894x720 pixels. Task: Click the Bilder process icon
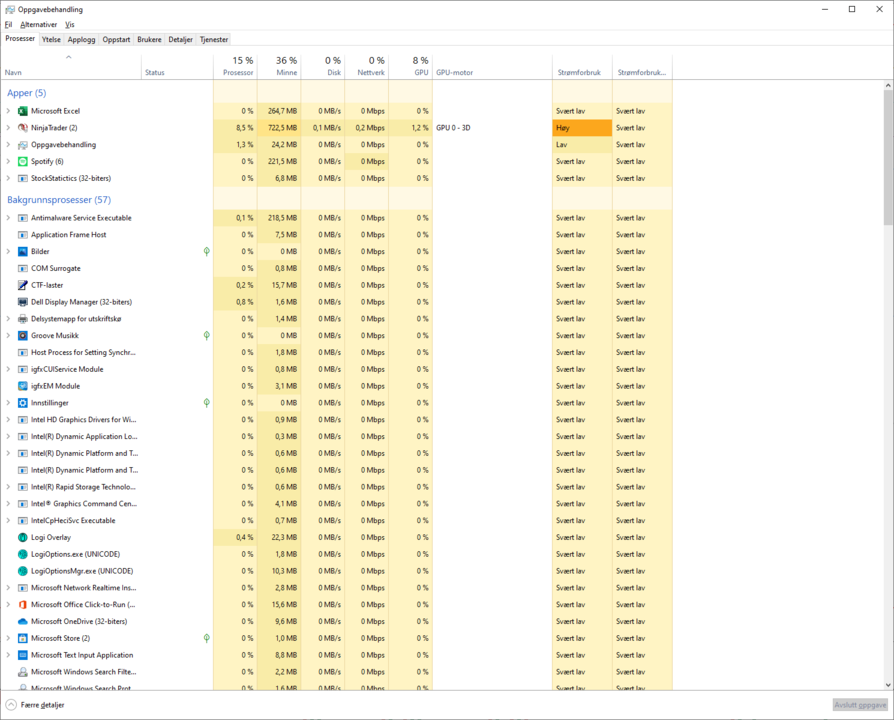tap(23, 252)
